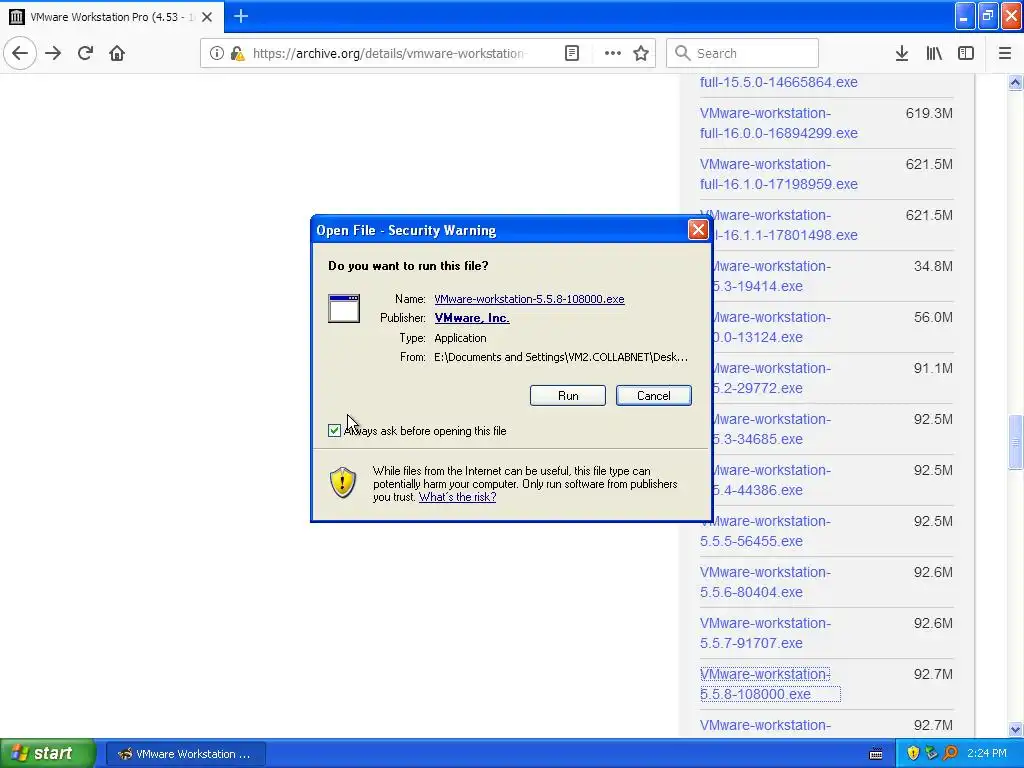
Task: Click the page scrollbar up arrow
Action: click(1015, 82)
